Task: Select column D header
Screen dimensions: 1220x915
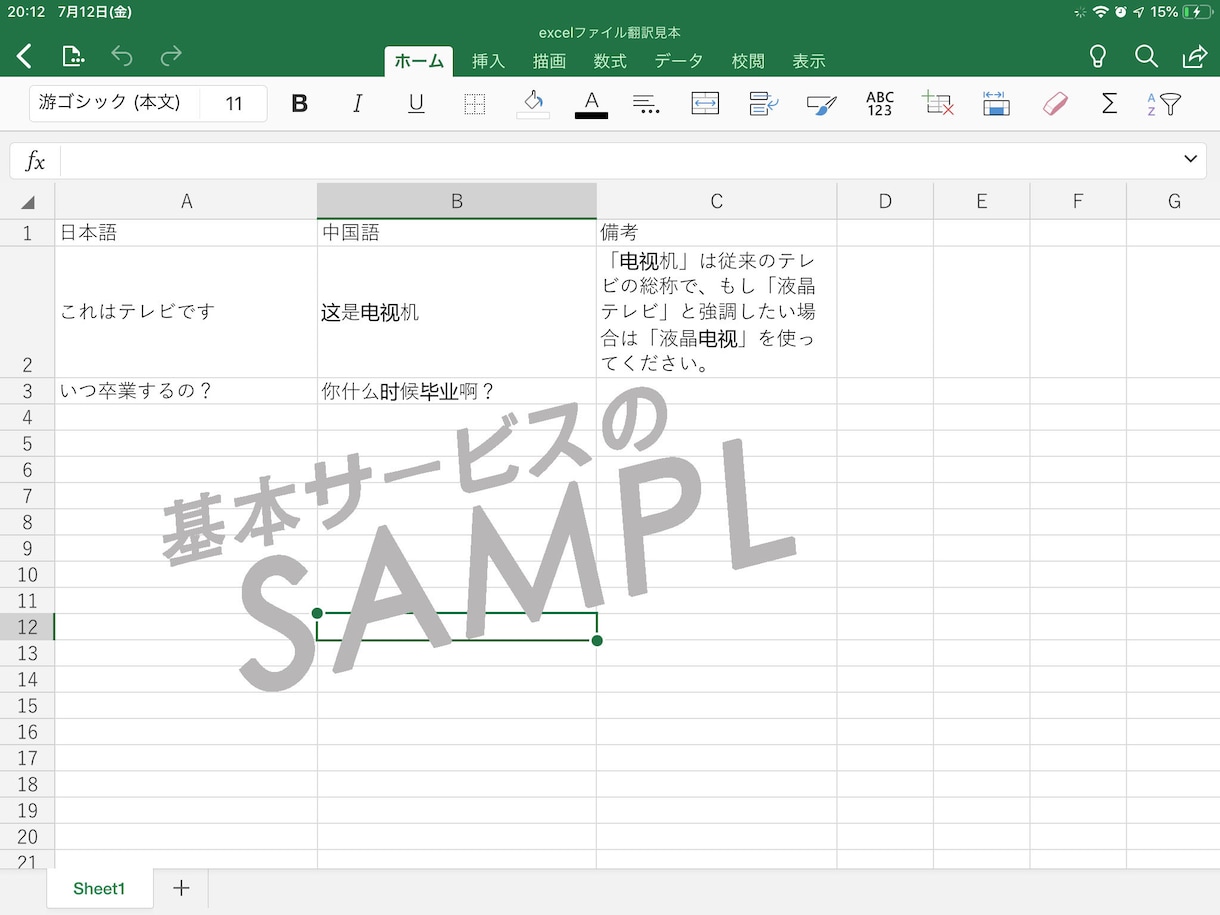Action: (x=885, y=201)
